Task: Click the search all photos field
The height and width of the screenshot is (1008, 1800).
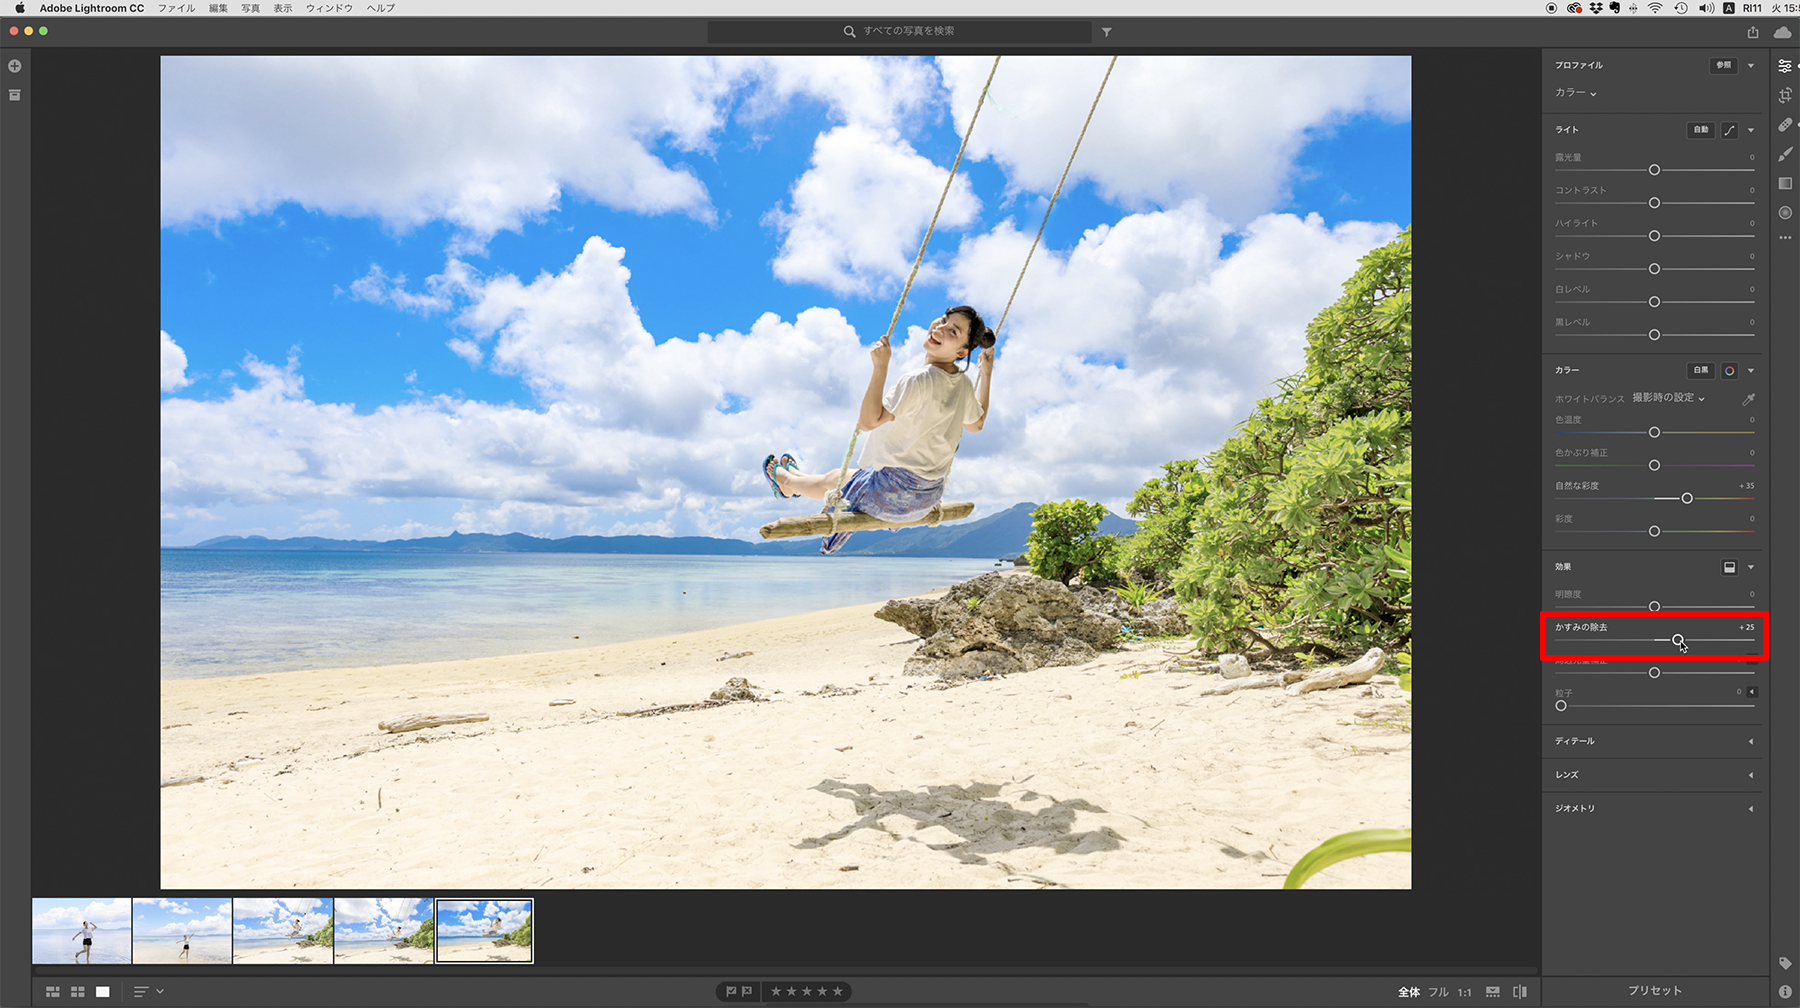Action: [x=899, y=32]
